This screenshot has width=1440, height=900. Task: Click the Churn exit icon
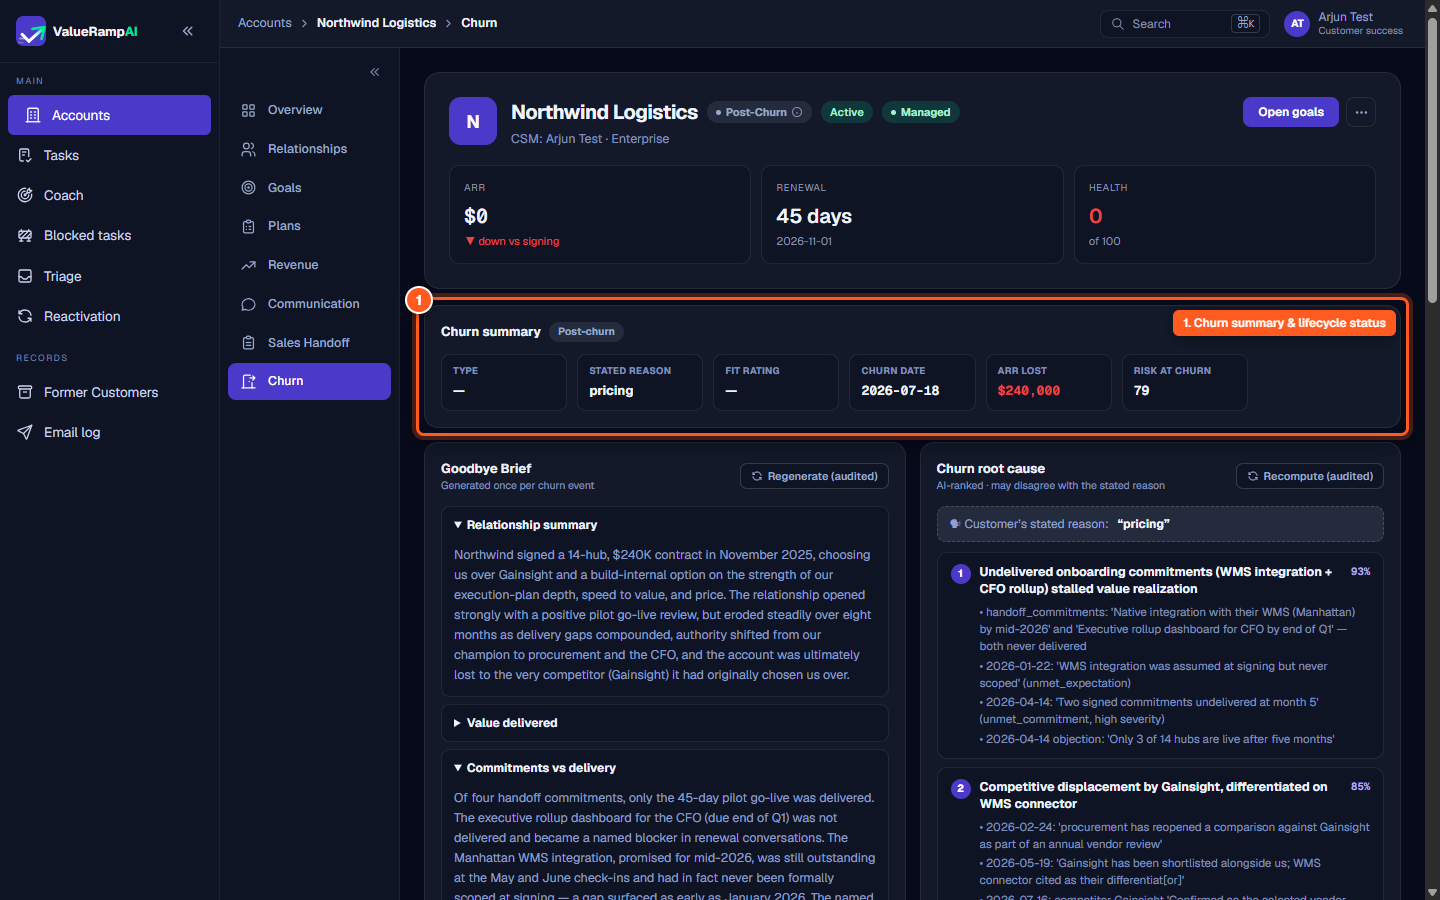[x=249, y=381]
